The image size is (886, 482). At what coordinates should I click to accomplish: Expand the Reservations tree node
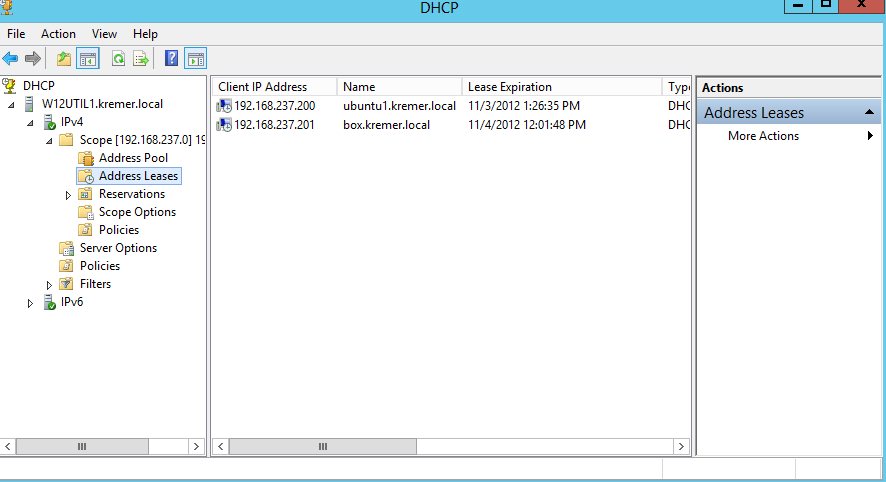(68, 194)
